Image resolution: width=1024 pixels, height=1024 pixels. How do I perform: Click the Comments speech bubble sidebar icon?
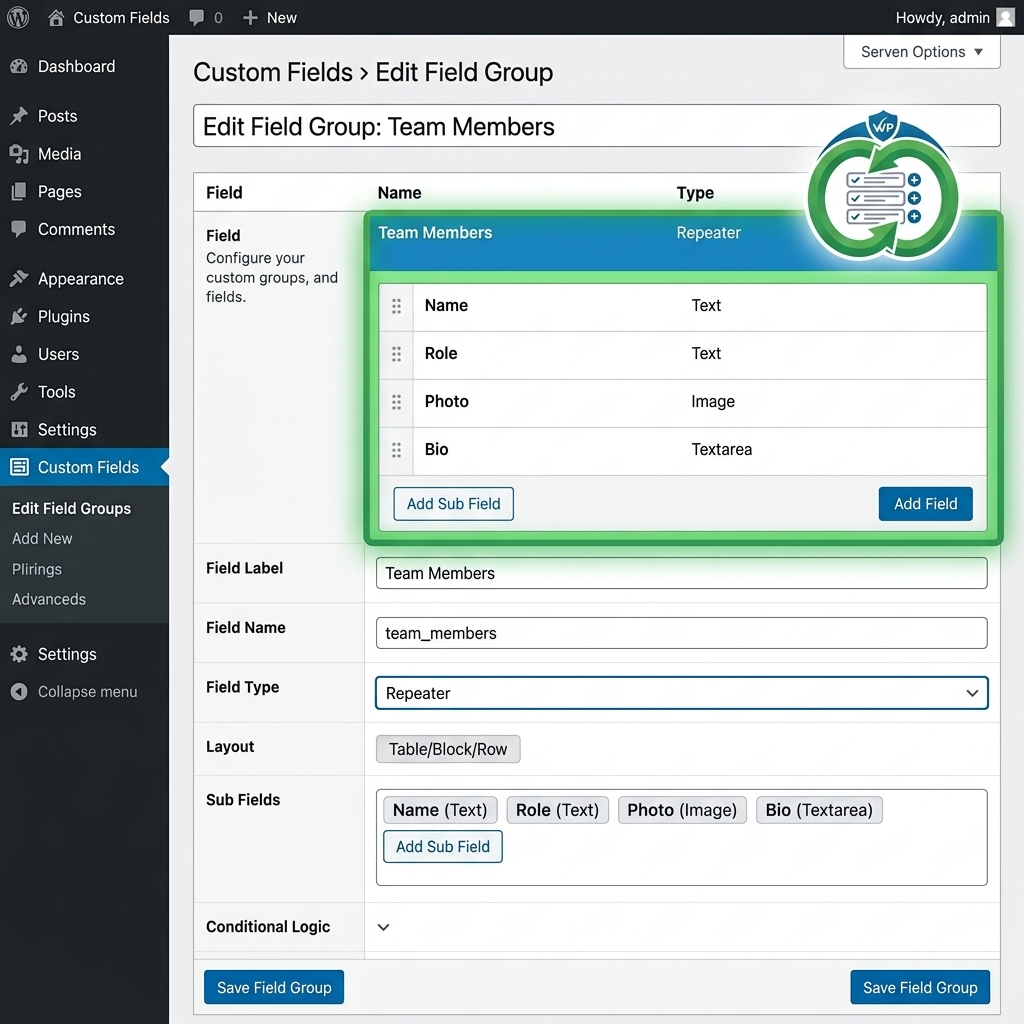click(x=19, y=229)
